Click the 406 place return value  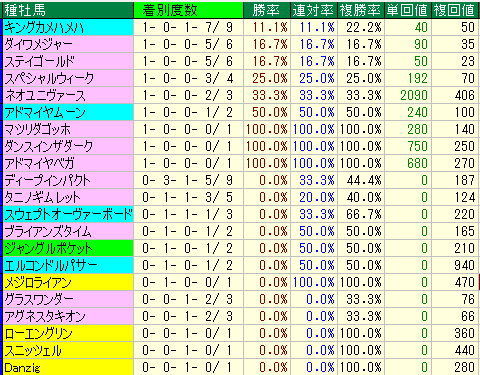(x=465, y=95)
